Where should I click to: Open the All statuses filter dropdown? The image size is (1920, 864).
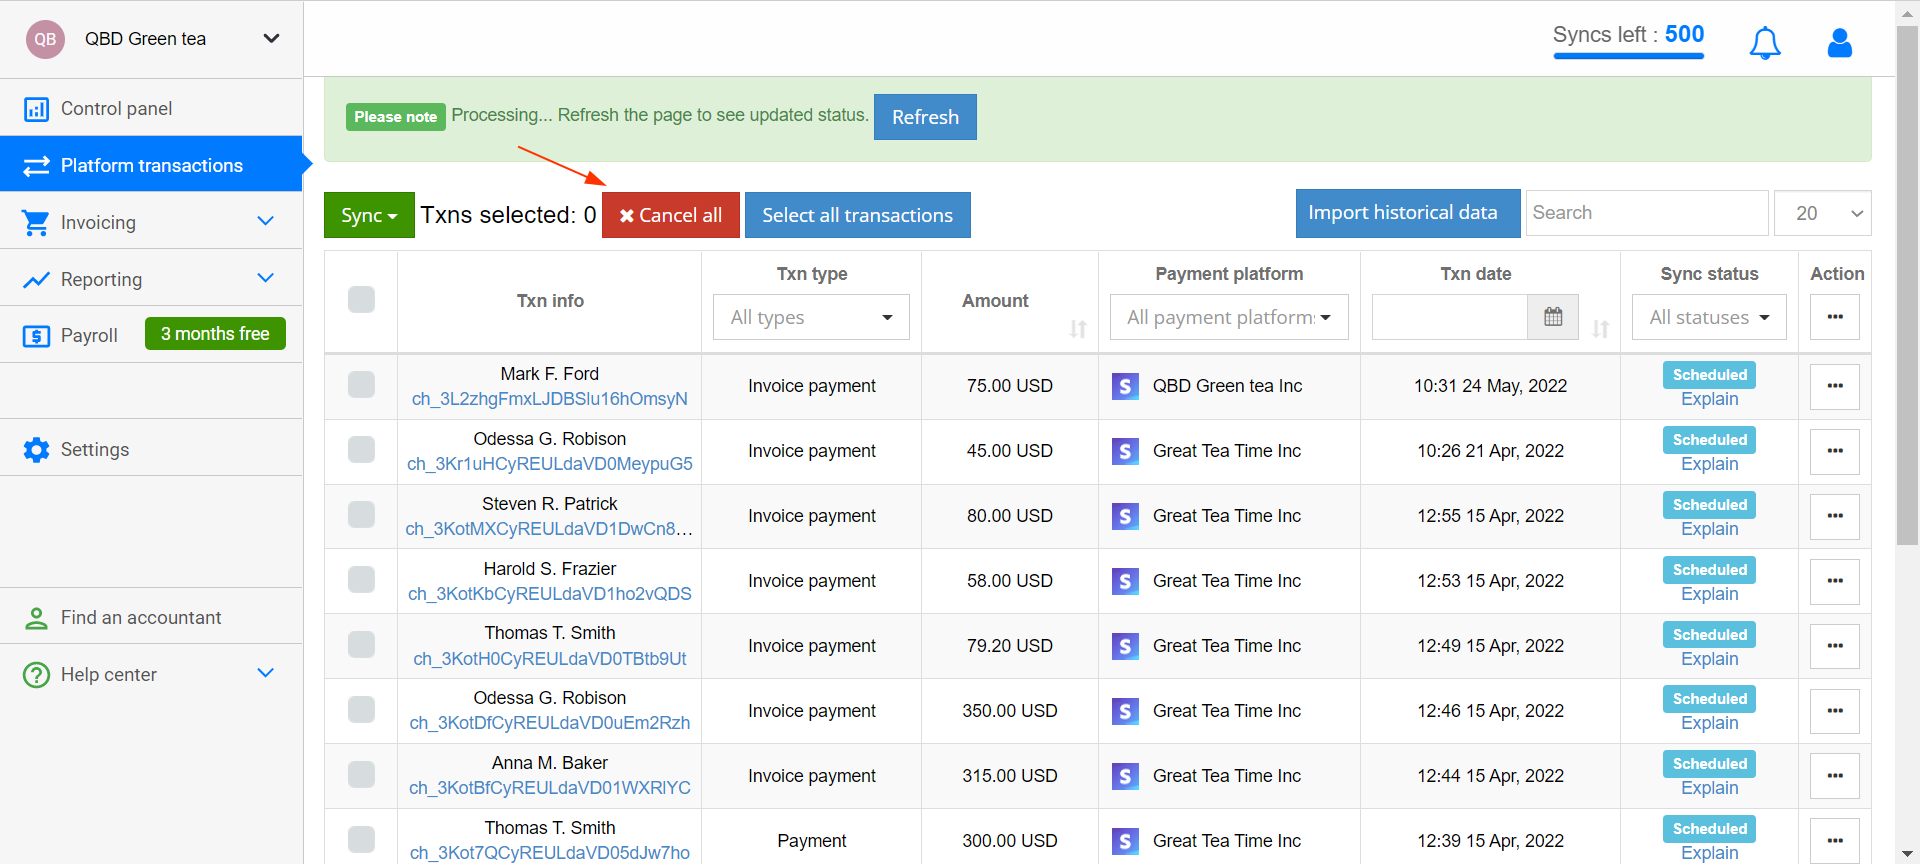[1709, 317]
